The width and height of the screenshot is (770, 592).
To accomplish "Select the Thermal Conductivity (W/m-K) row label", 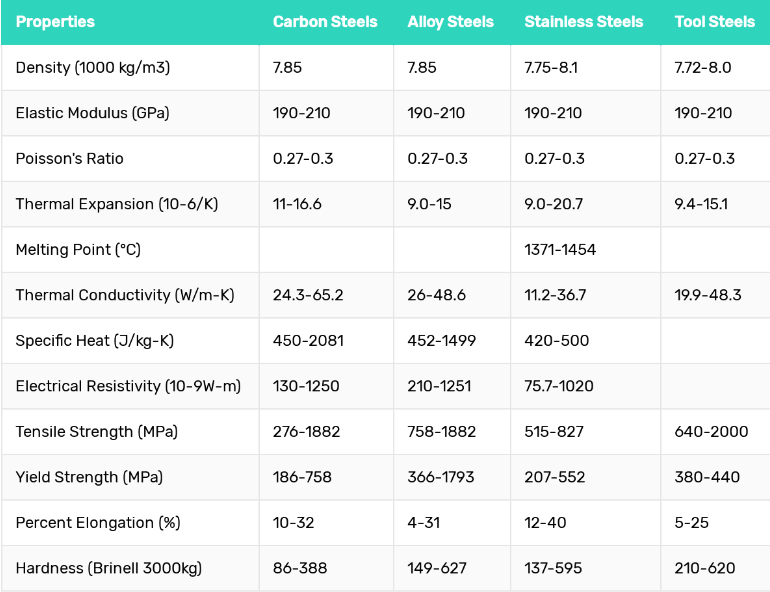I will pyautogui.click(x=123, y=295).
